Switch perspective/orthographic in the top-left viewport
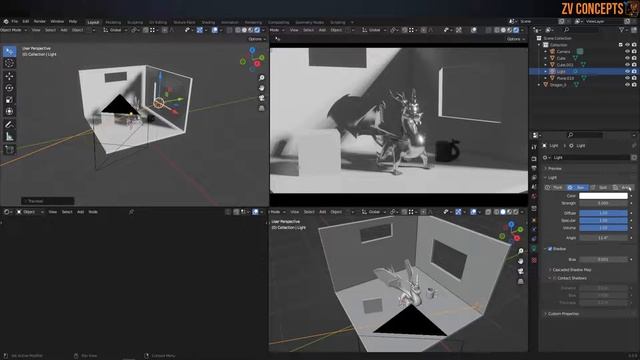 pos(262,108)
